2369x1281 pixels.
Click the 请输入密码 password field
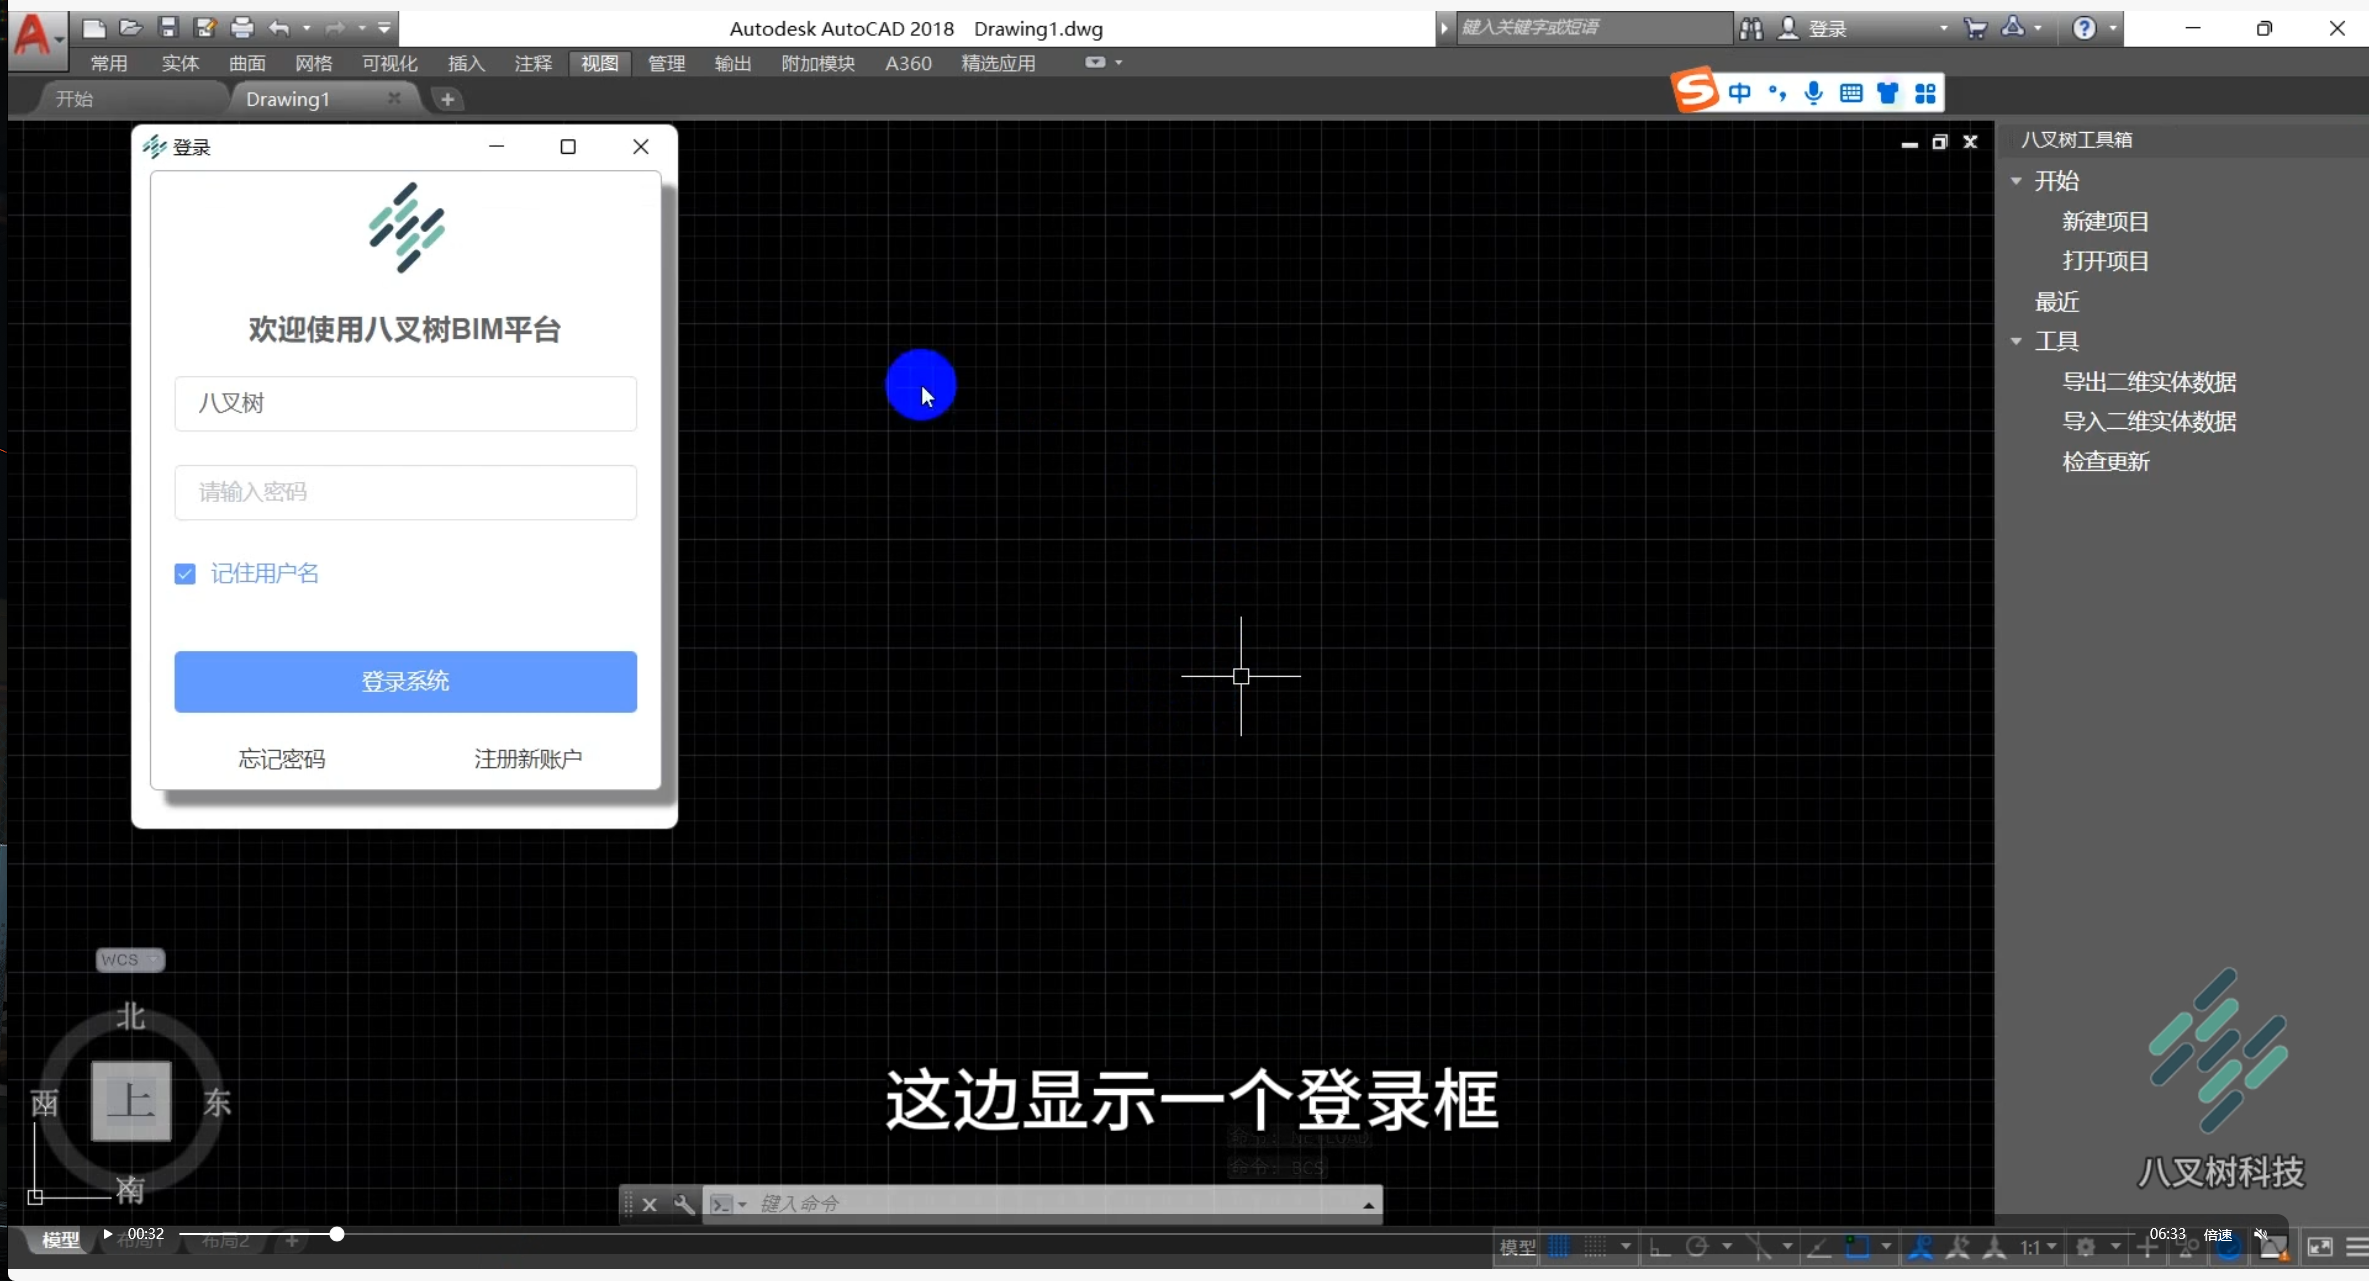(x=405, y=493)
